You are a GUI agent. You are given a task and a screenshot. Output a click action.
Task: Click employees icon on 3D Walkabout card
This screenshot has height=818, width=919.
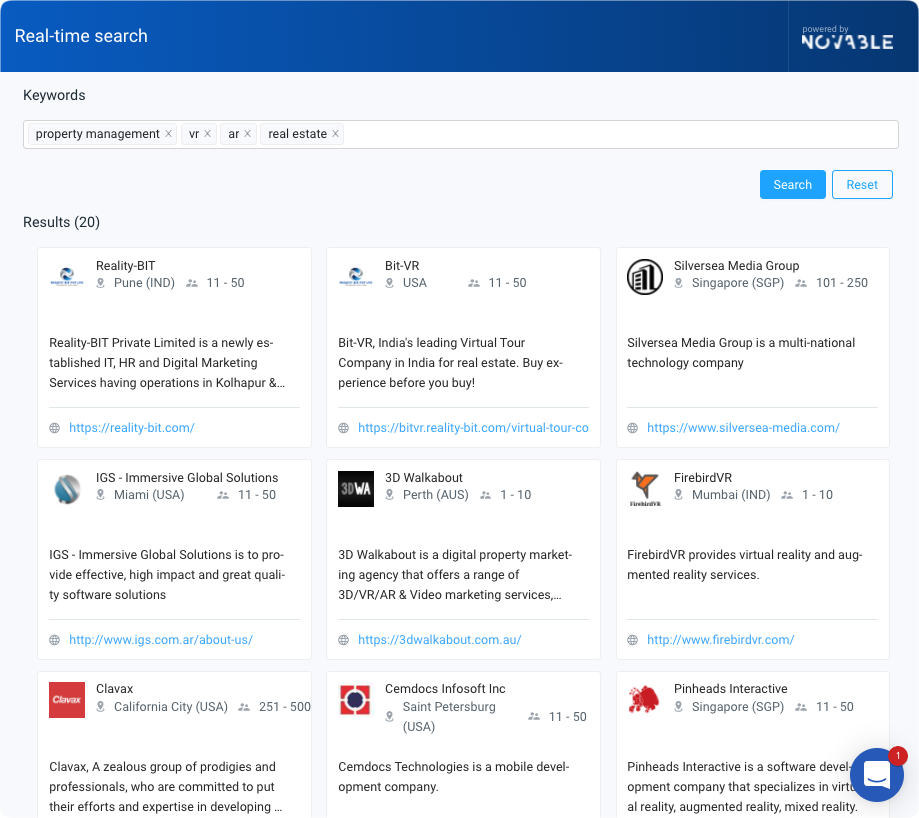tap(485, 495)
